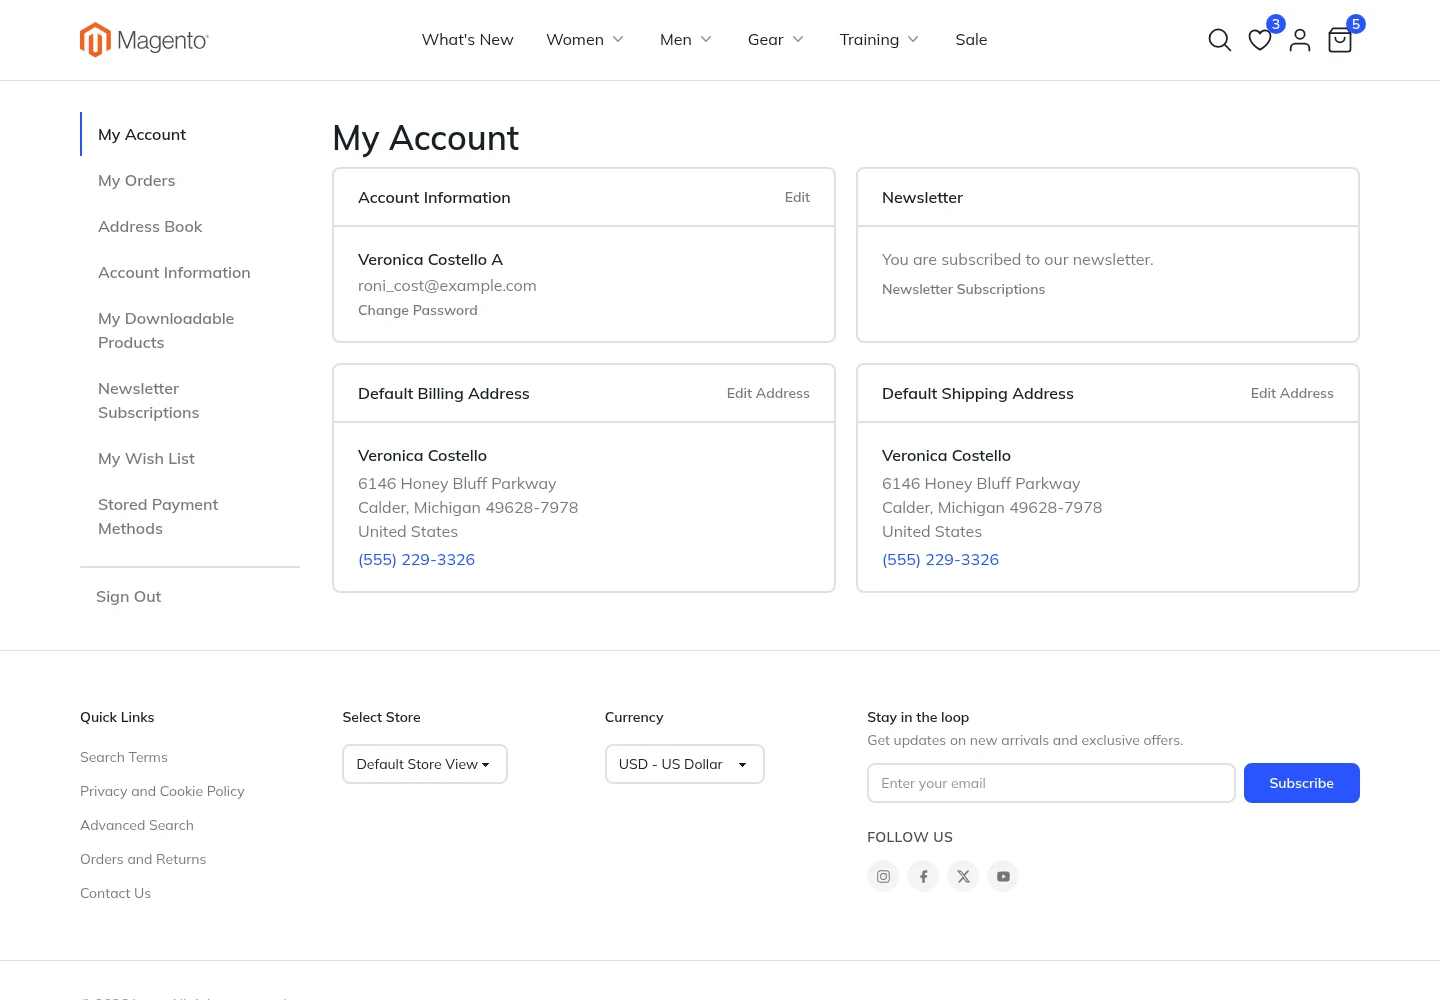This screenshot has height=1000, width=1440.
Task: Select Account Information in sidebar
Action: 174,273
